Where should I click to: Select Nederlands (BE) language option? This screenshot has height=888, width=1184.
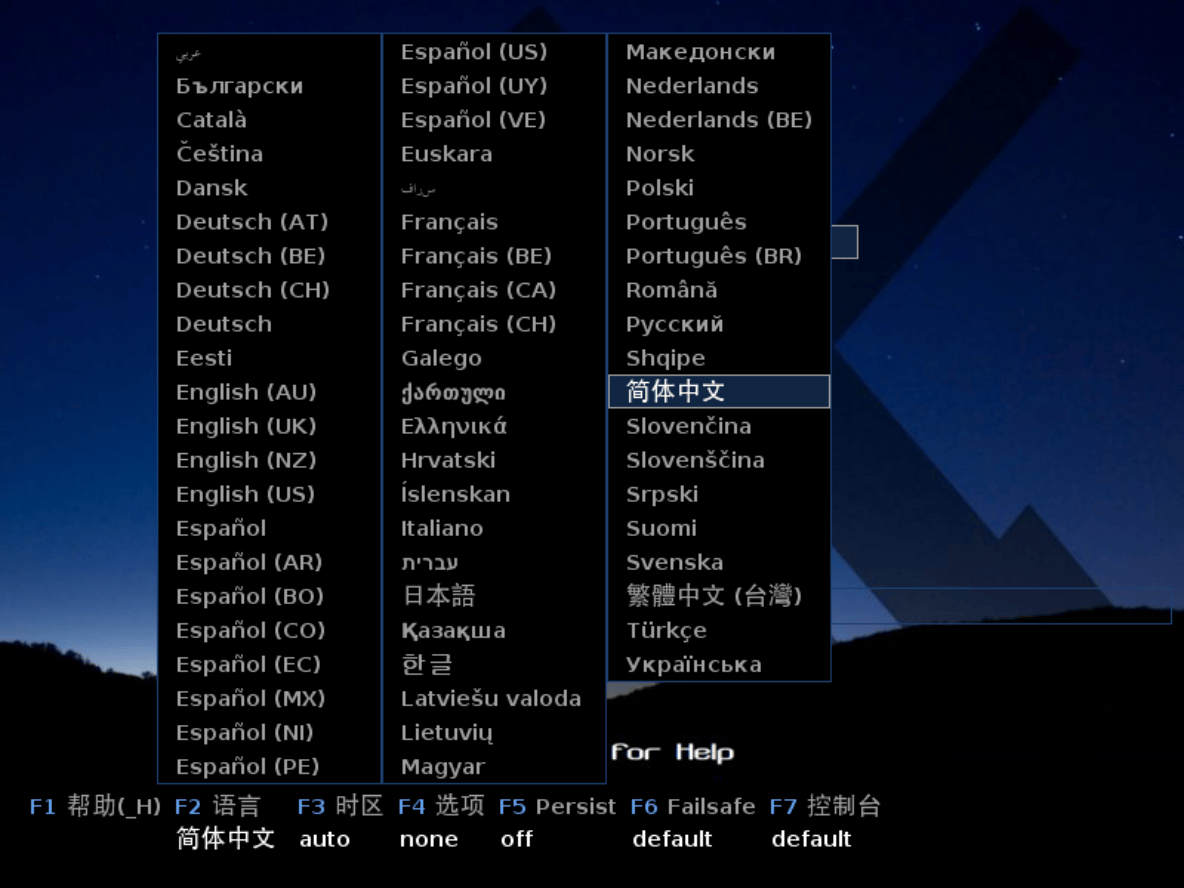click(718, 120)
